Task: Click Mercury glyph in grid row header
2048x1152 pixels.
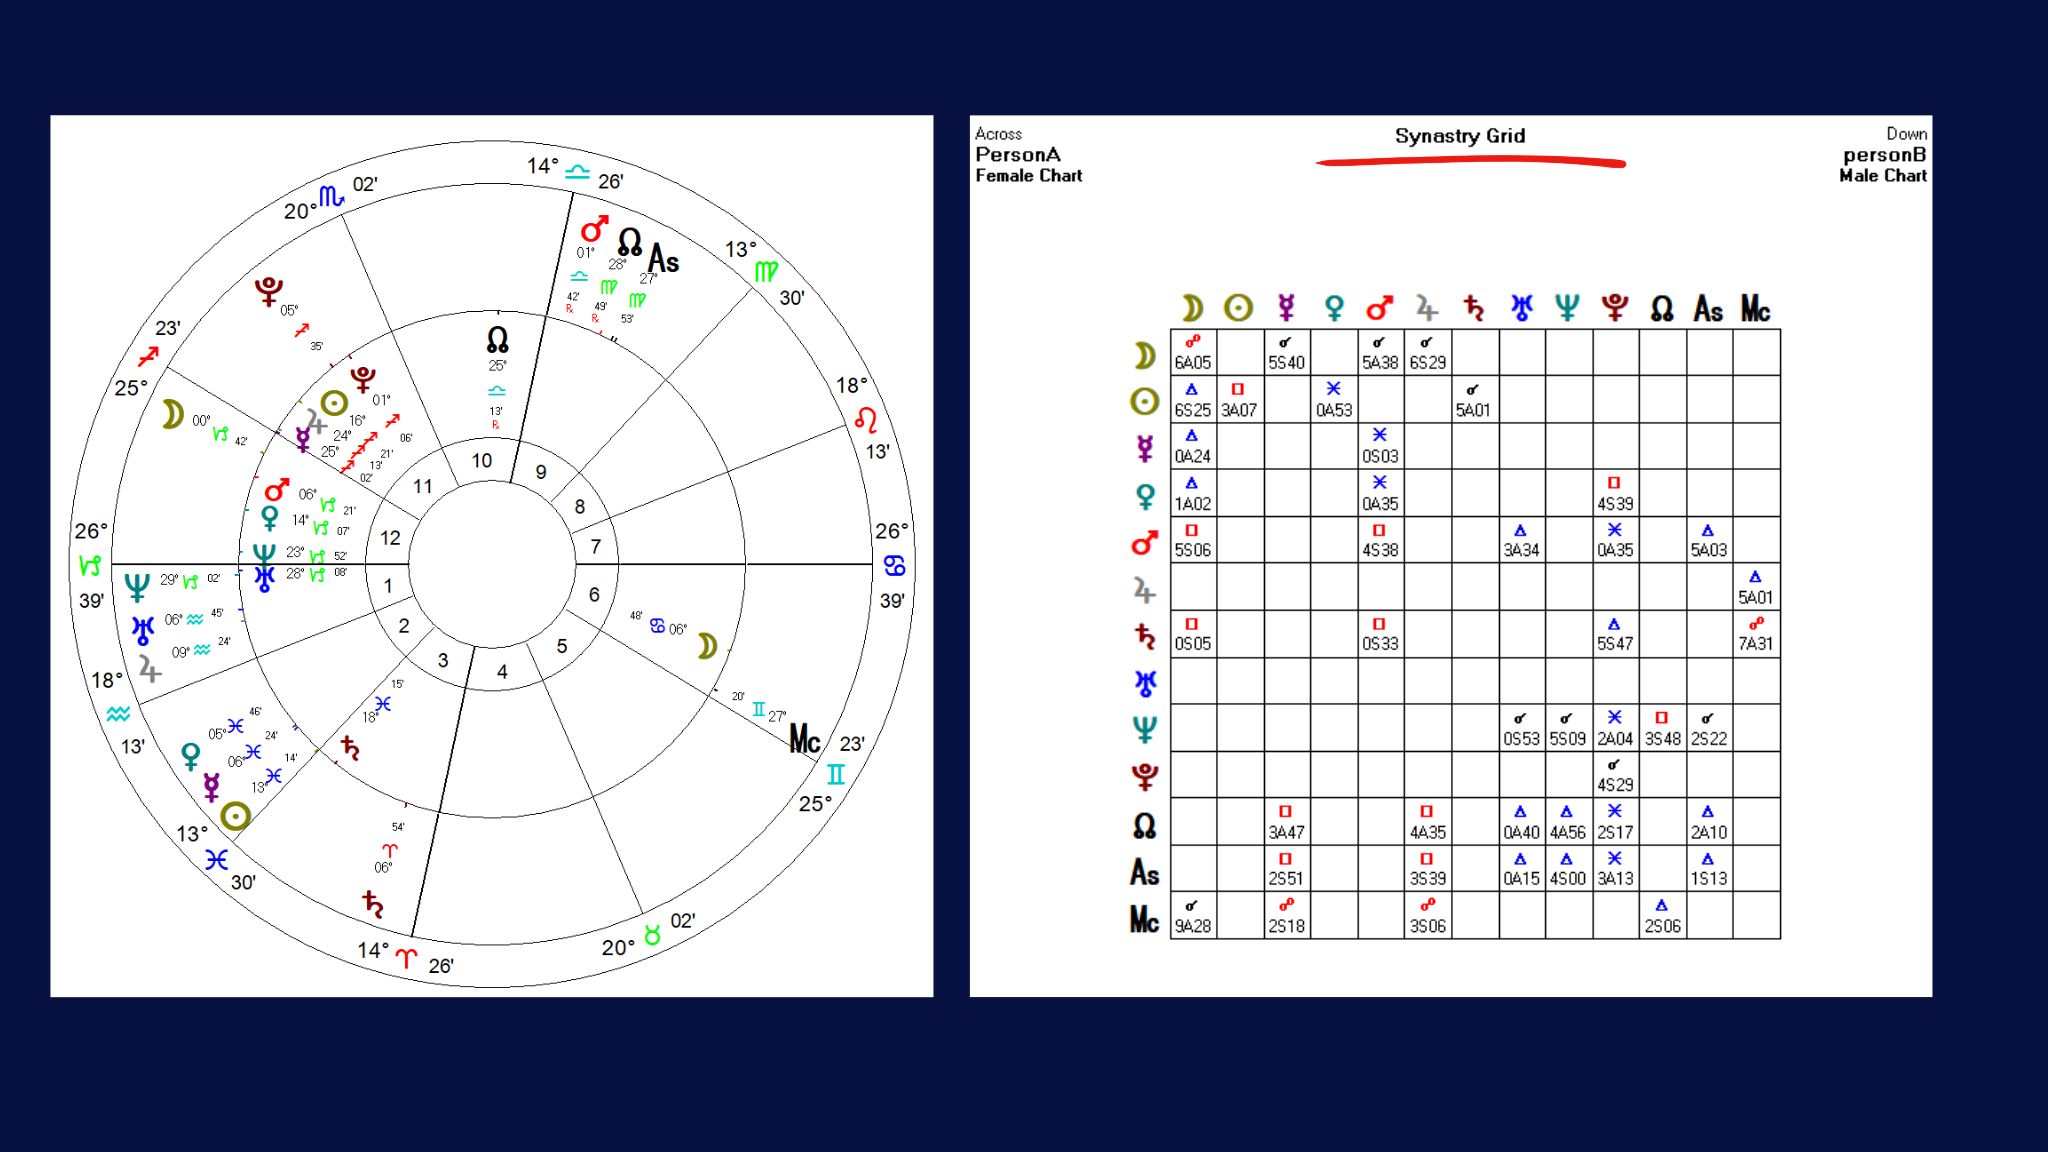Action: pyautogui.click(x=1145, y=448)
